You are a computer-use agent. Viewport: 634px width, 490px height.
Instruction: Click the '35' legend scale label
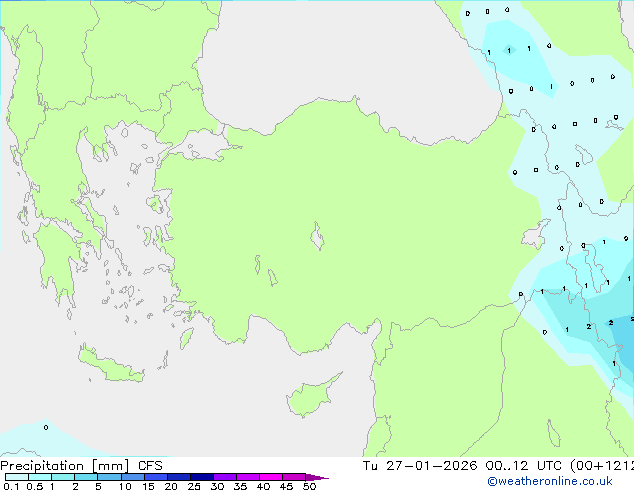240,486
